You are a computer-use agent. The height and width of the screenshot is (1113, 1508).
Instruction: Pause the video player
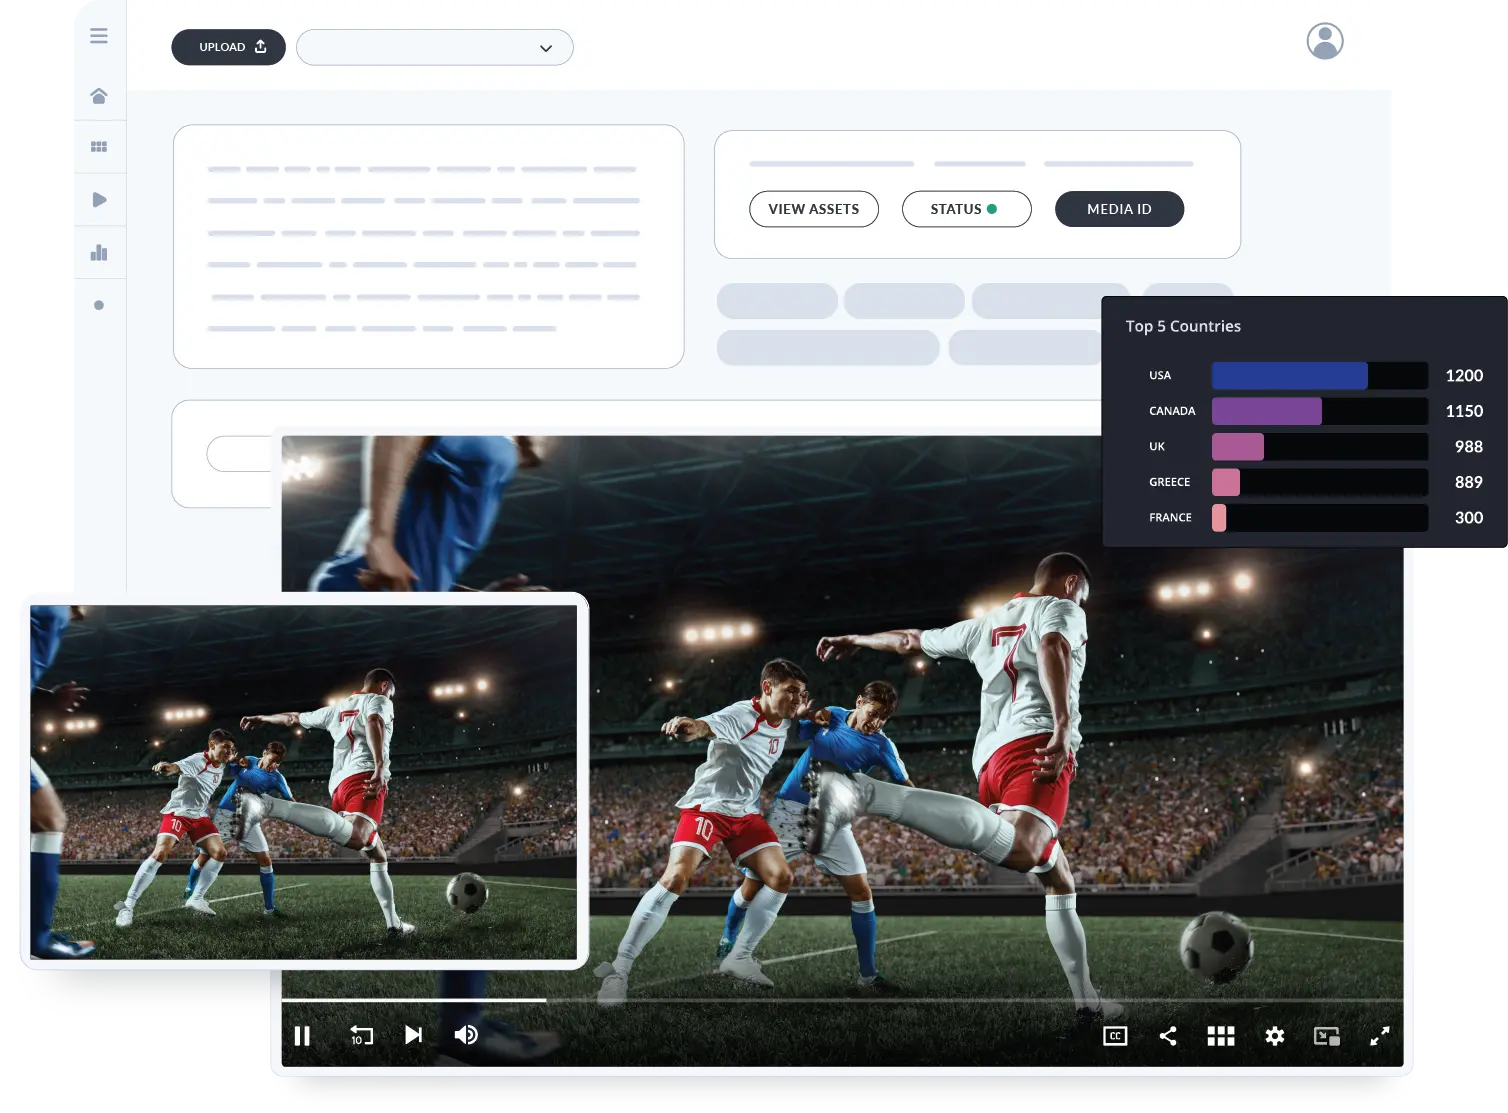point(302,1036)
